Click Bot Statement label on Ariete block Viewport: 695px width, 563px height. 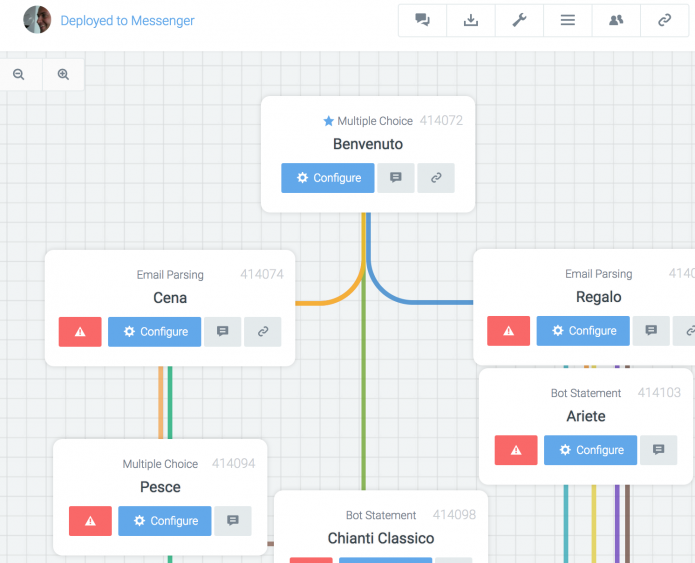586,393
